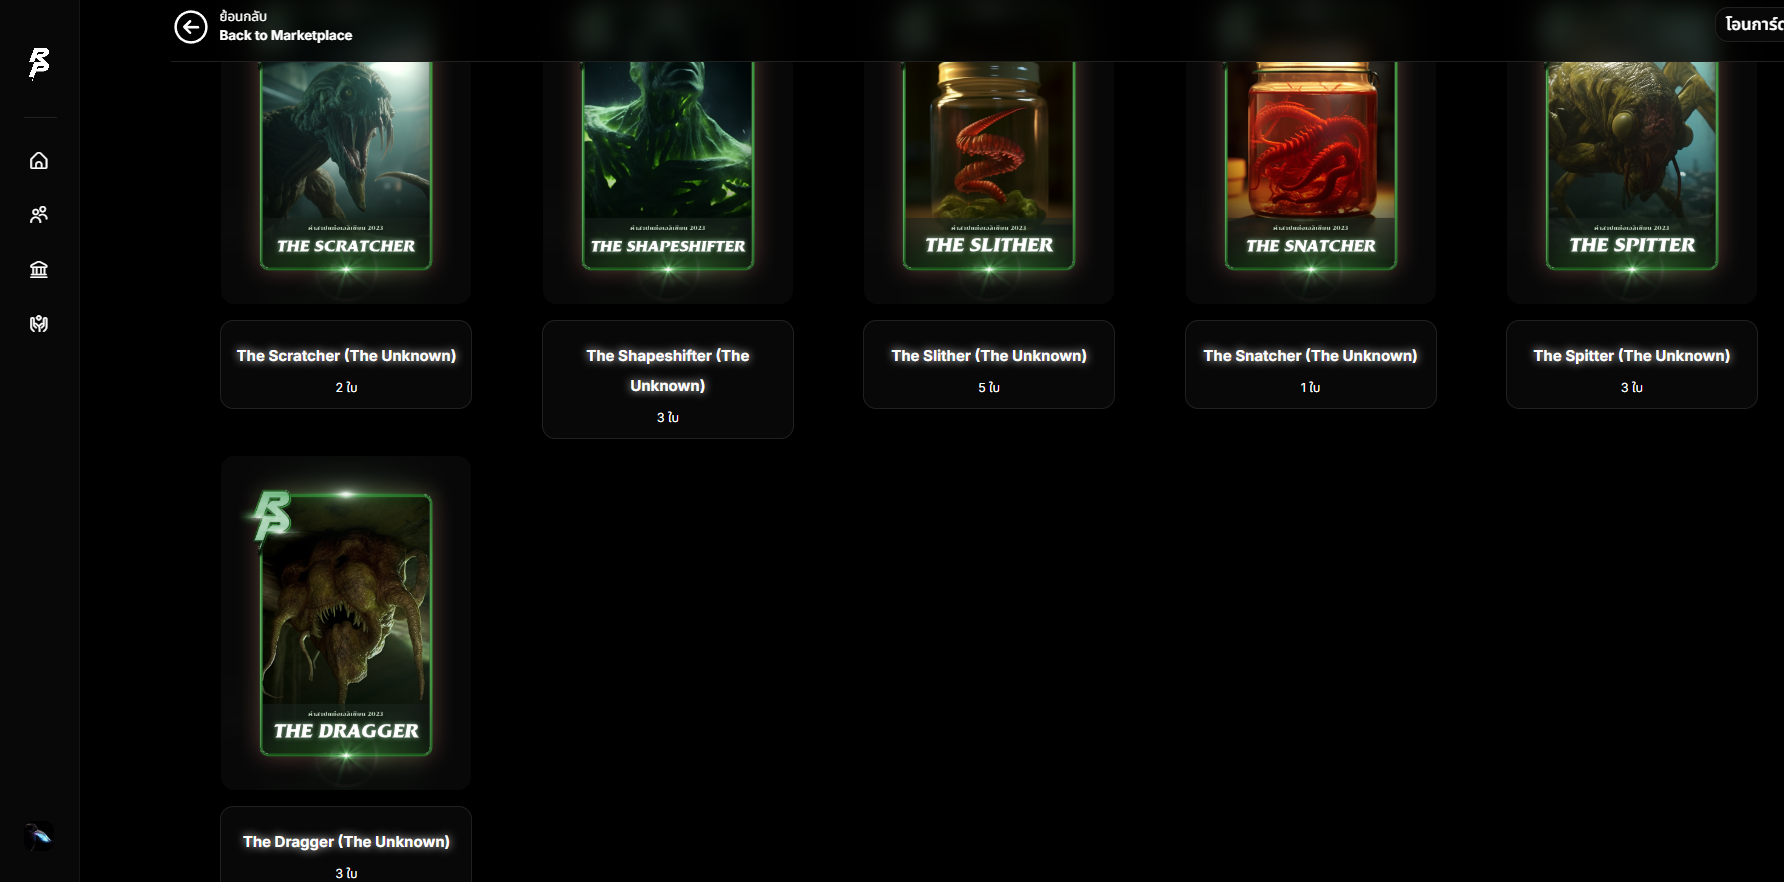This screenshot has height=882, width=1784.
Task: Click the green logo badge on Dragger card
Action: [271, 516]
